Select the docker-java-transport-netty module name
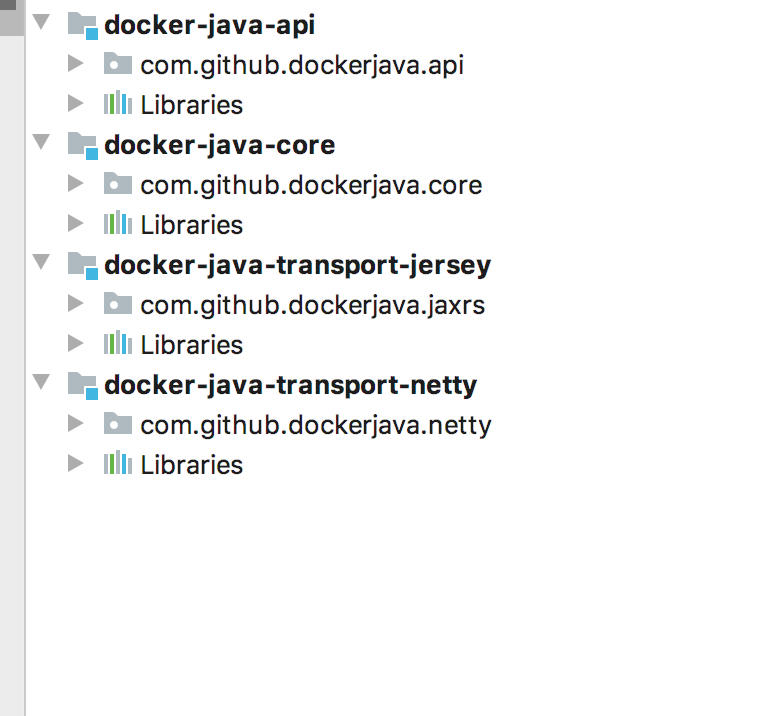This screenshot has width=760, height=716. (x=291, y=386)
